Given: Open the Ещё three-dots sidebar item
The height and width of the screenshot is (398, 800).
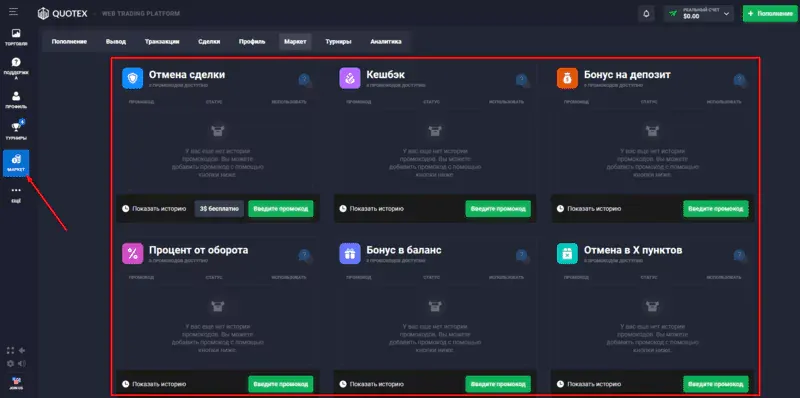Looking at the screenshot, I should [x=16, y=194].
